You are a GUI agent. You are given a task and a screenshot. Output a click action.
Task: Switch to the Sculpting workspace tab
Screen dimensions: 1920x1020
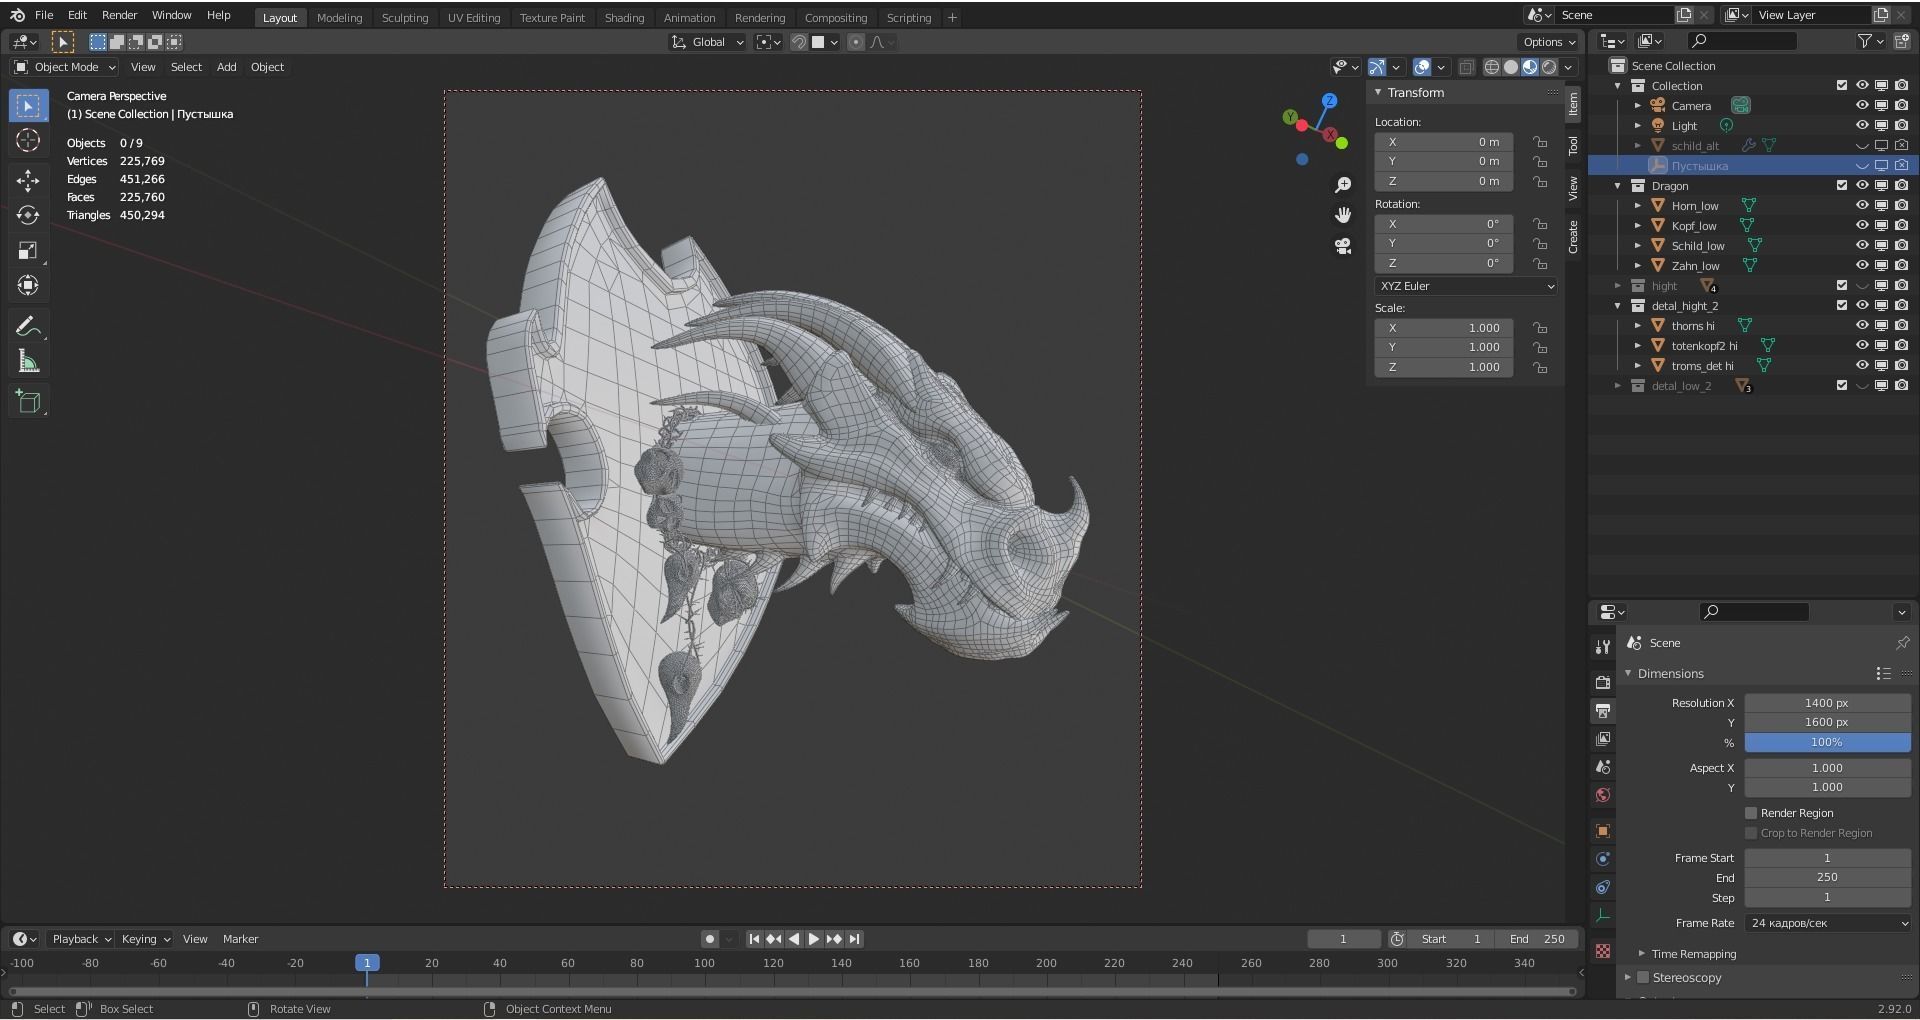405,17
